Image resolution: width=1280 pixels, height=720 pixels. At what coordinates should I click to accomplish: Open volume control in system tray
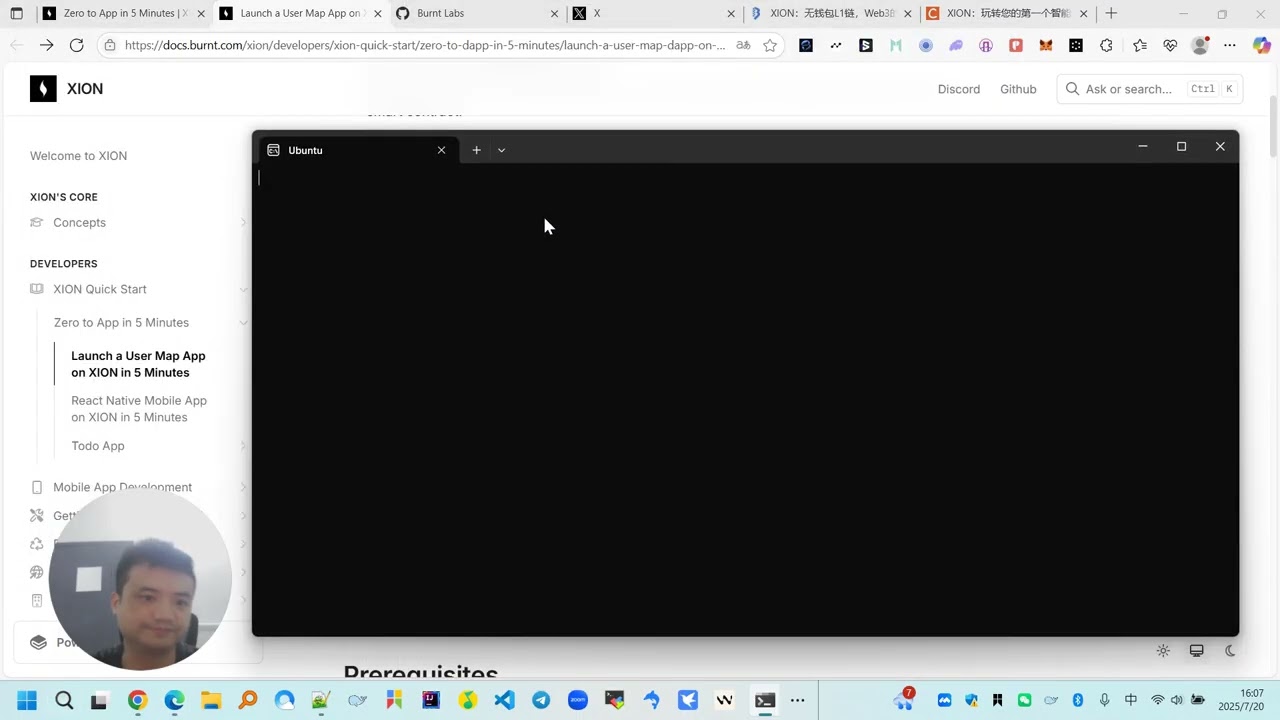point(1177,700)
